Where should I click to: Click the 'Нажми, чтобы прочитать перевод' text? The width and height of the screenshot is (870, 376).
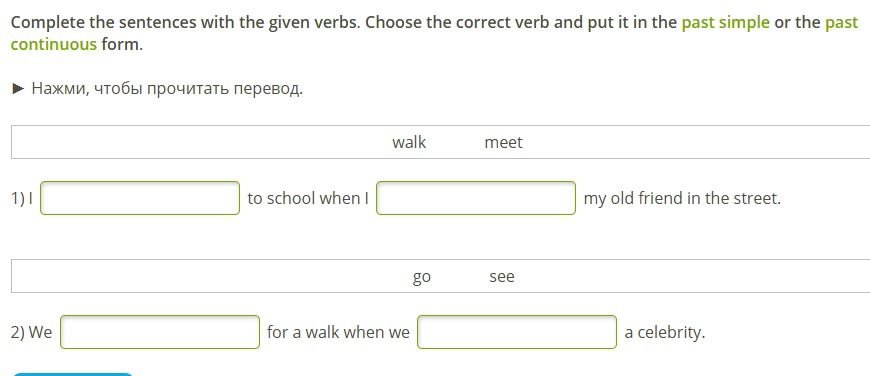pos(167,89)
